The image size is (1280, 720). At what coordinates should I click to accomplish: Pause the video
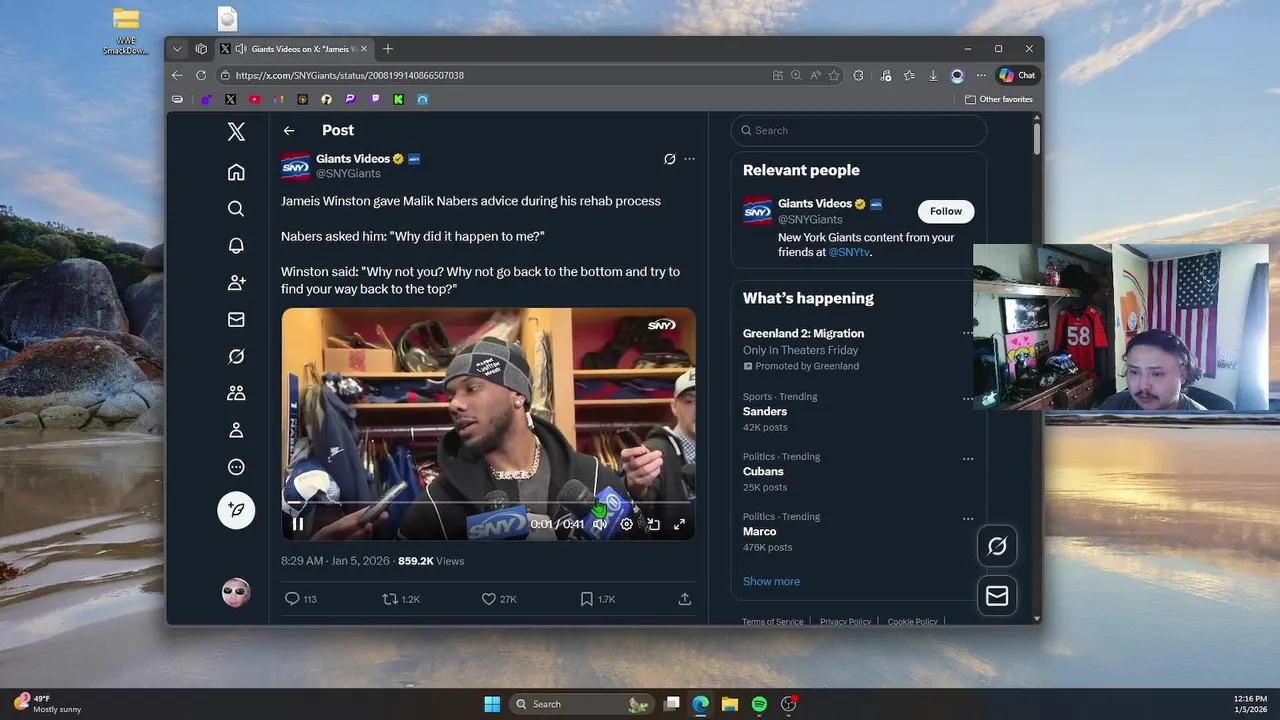pos(298,524)
